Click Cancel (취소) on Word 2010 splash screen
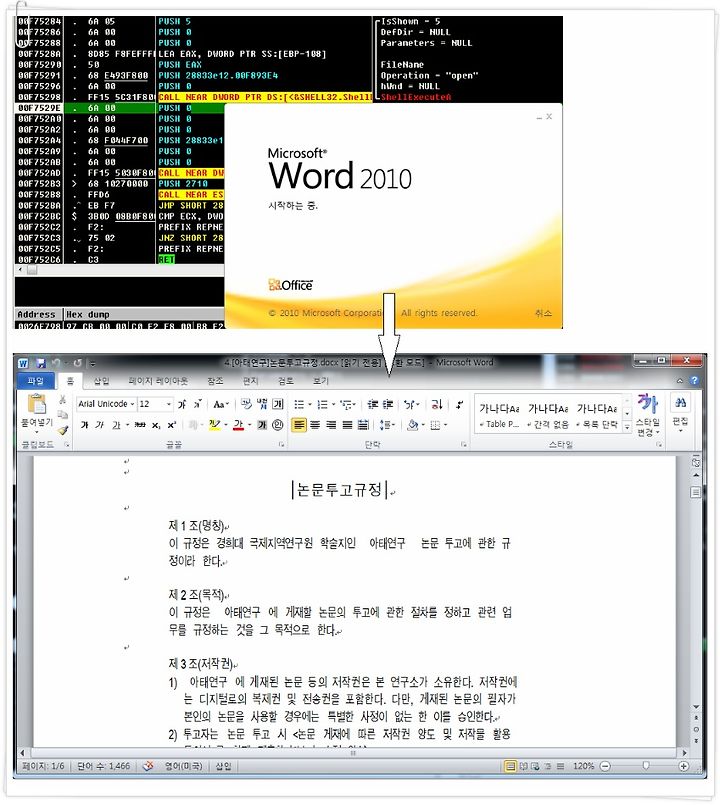Screen dimensions: 720x805 [543, 313]
